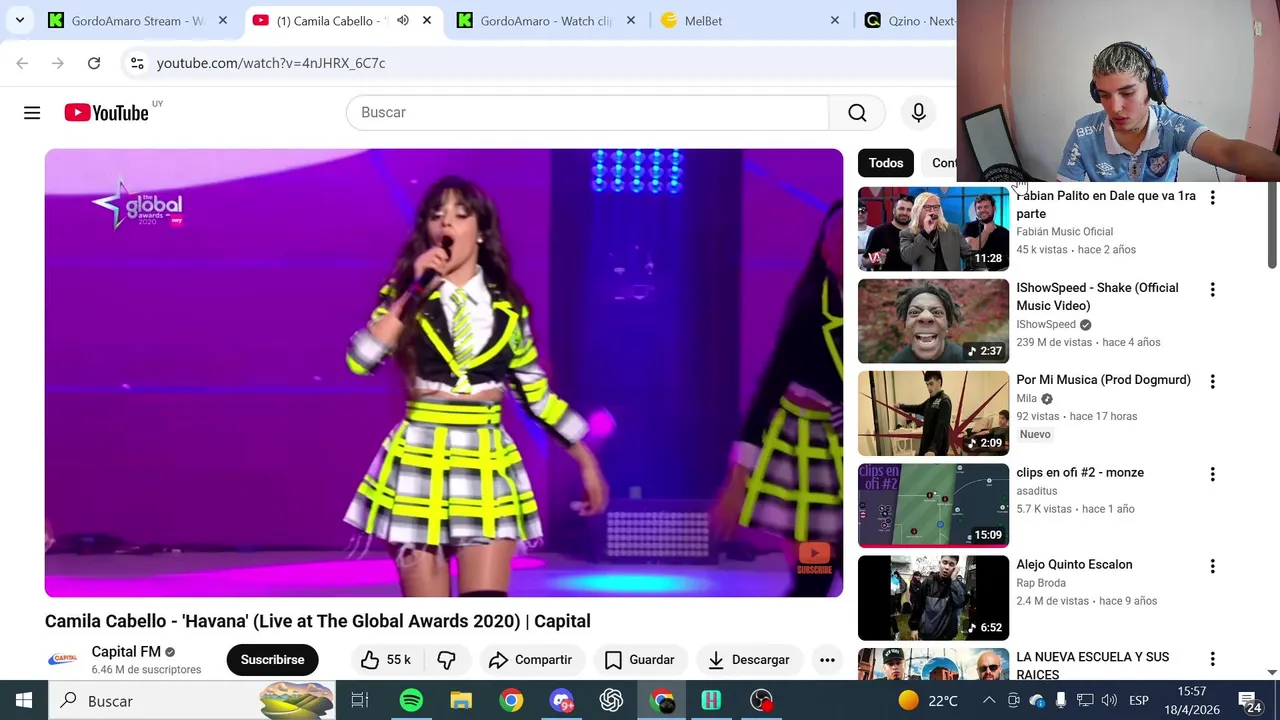Viewport: 1280px width, 720px height.
Task: Open File Explorer from the taskbar
Action: pos(461,701)
